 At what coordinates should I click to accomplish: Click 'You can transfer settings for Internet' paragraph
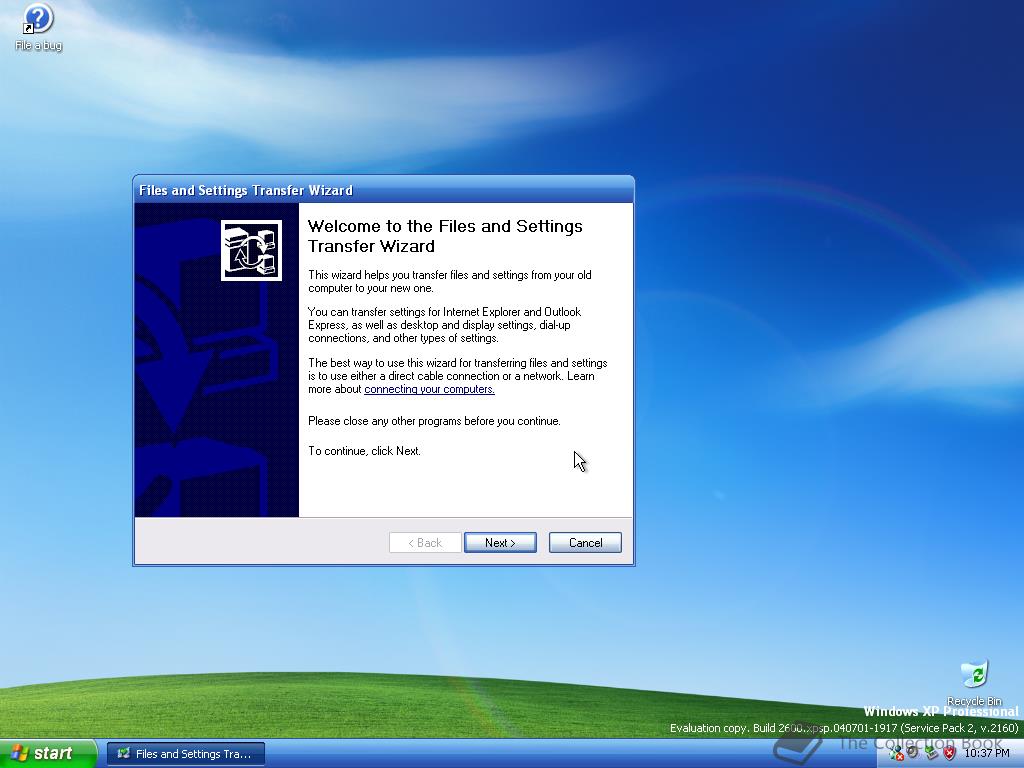tap(445, 325)
